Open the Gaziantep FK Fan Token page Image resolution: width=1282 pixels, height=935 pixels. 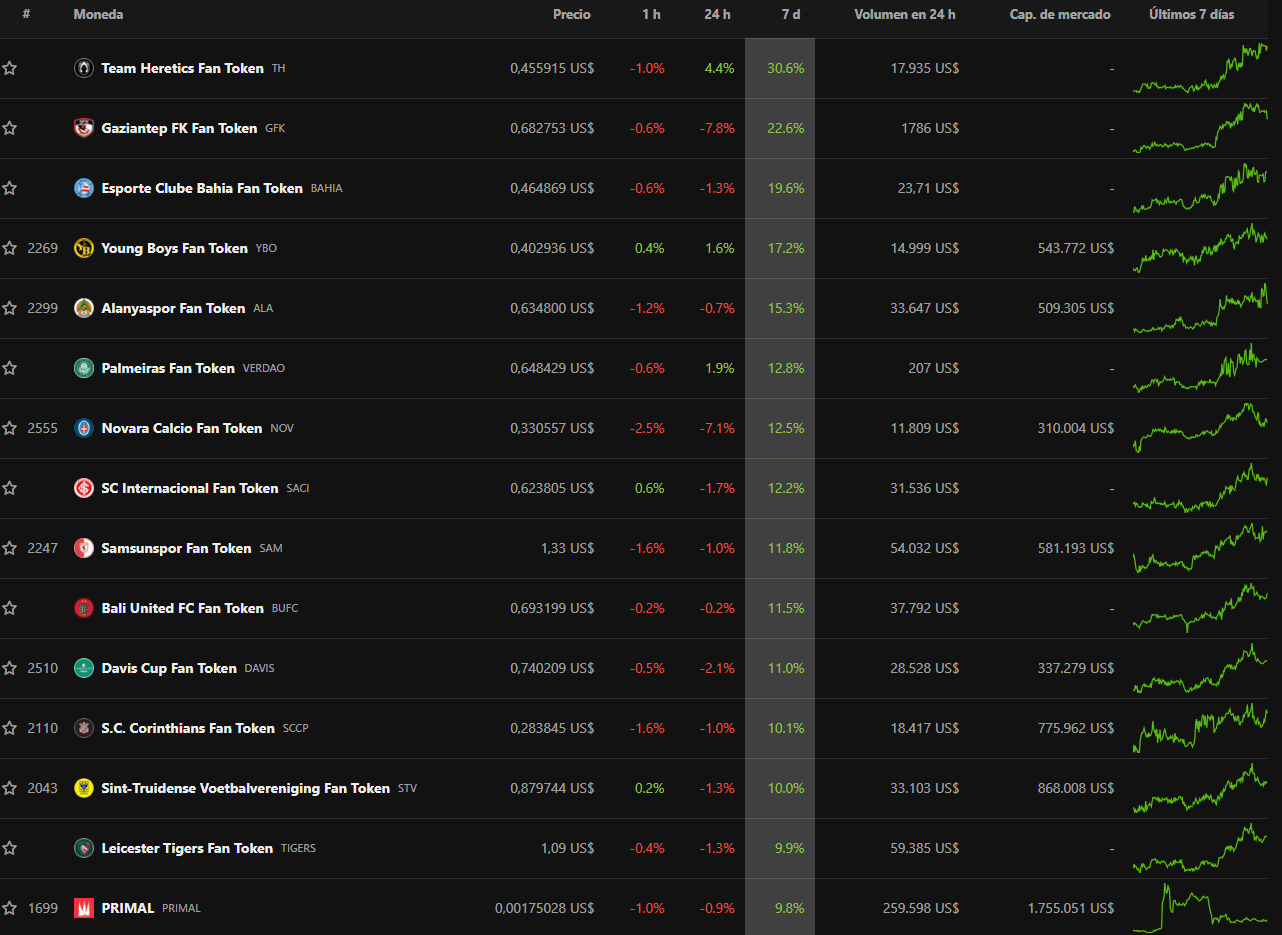click(180, 128)
